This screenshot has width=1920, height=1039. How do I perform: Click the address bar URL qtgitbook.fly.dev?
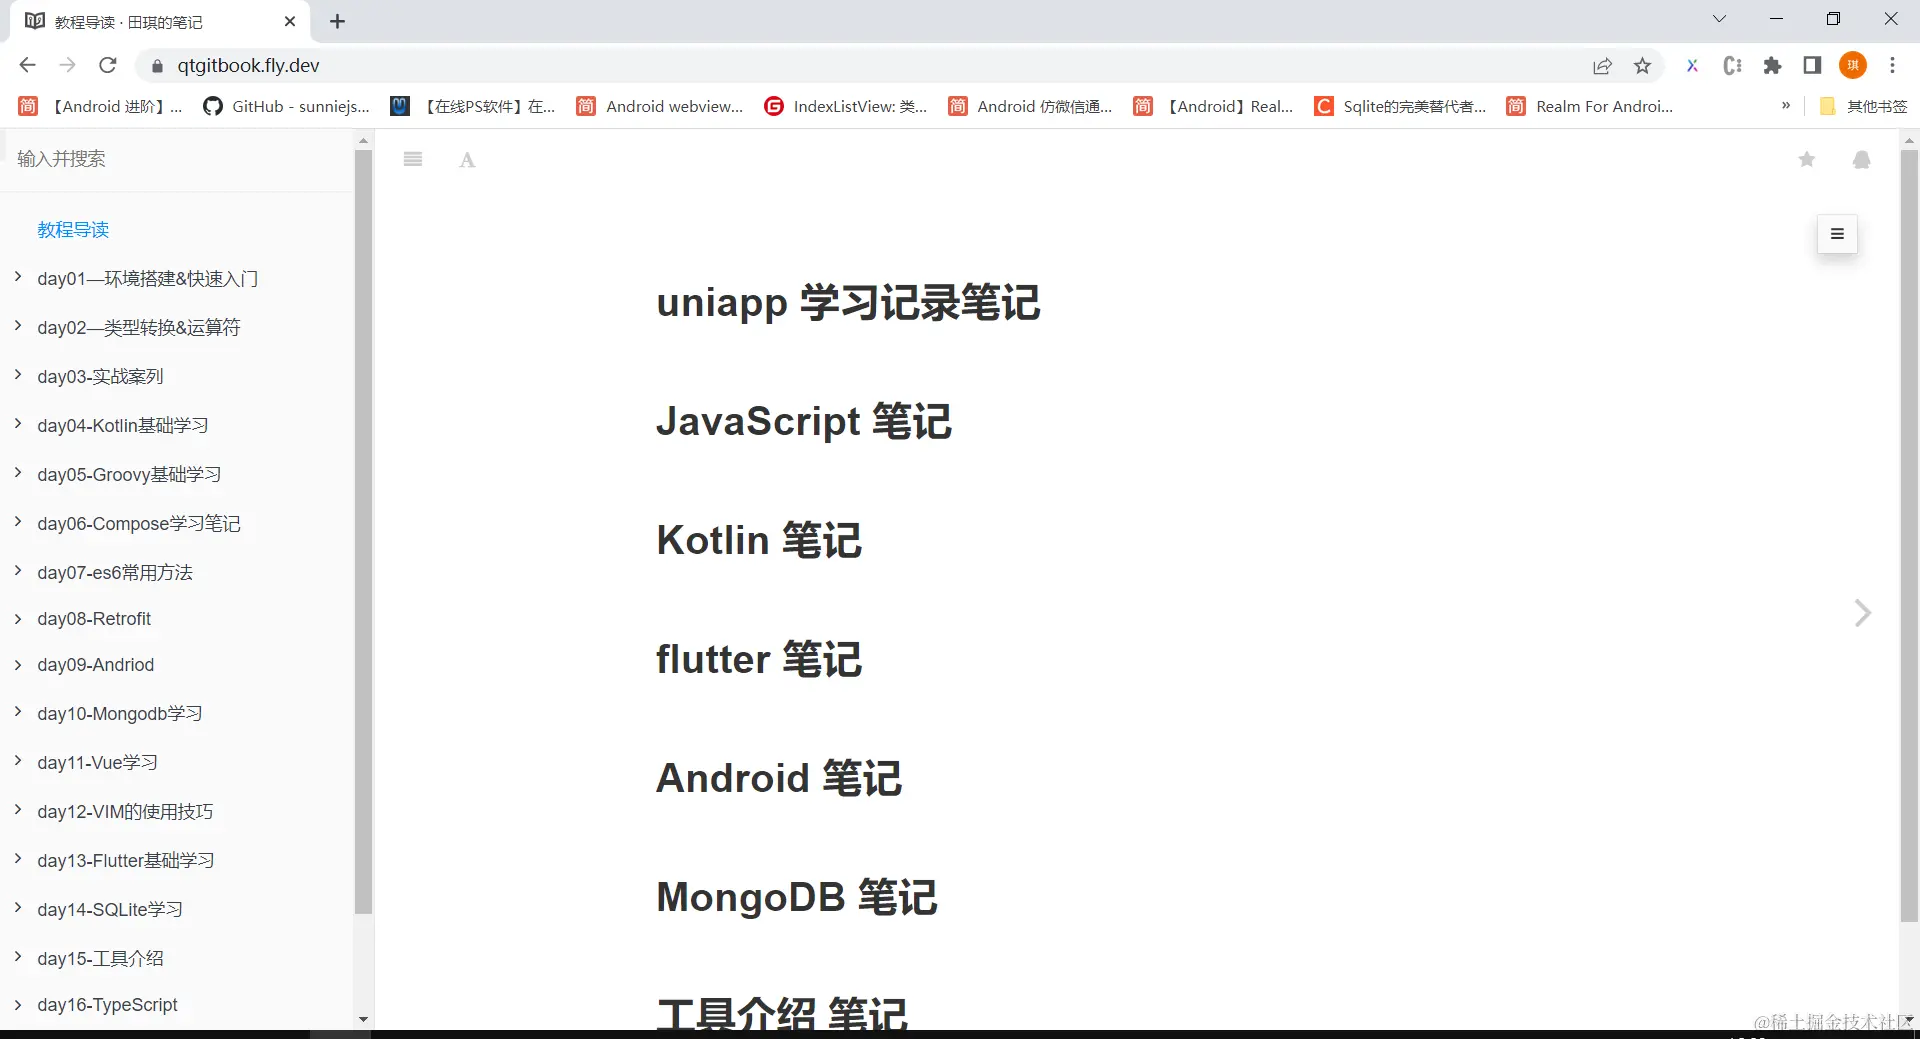point(248,66)
